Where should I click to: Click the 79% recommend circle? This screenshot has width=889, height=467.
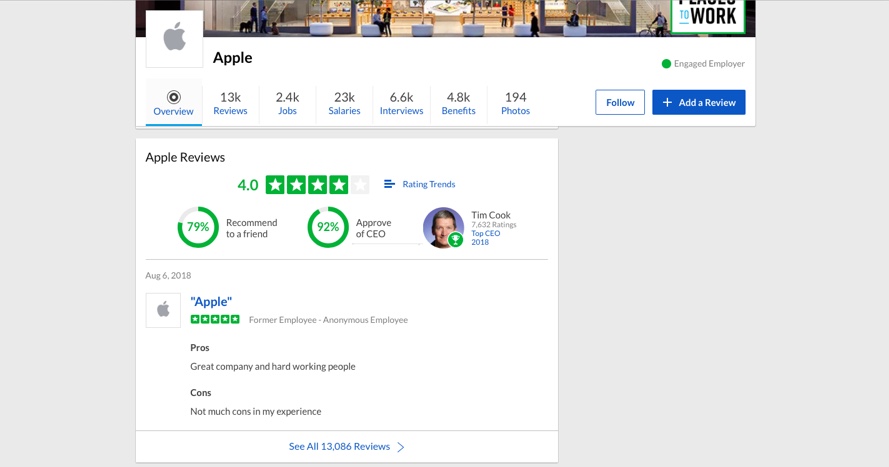point(198,227)
